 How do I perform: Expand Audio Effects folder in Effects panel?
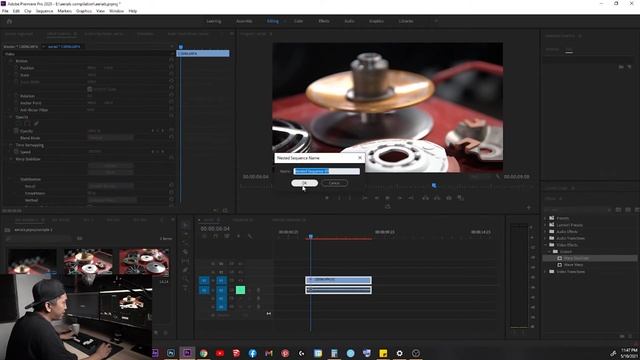pos(546,231)
